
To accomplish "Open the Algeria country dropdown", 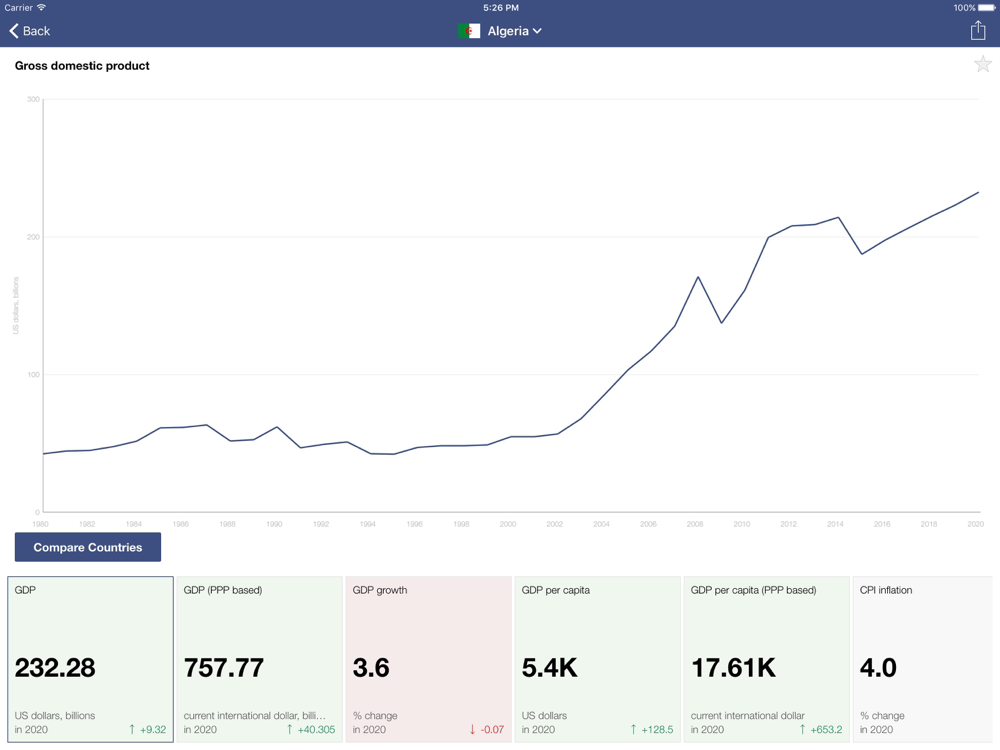I will point(514,31).
